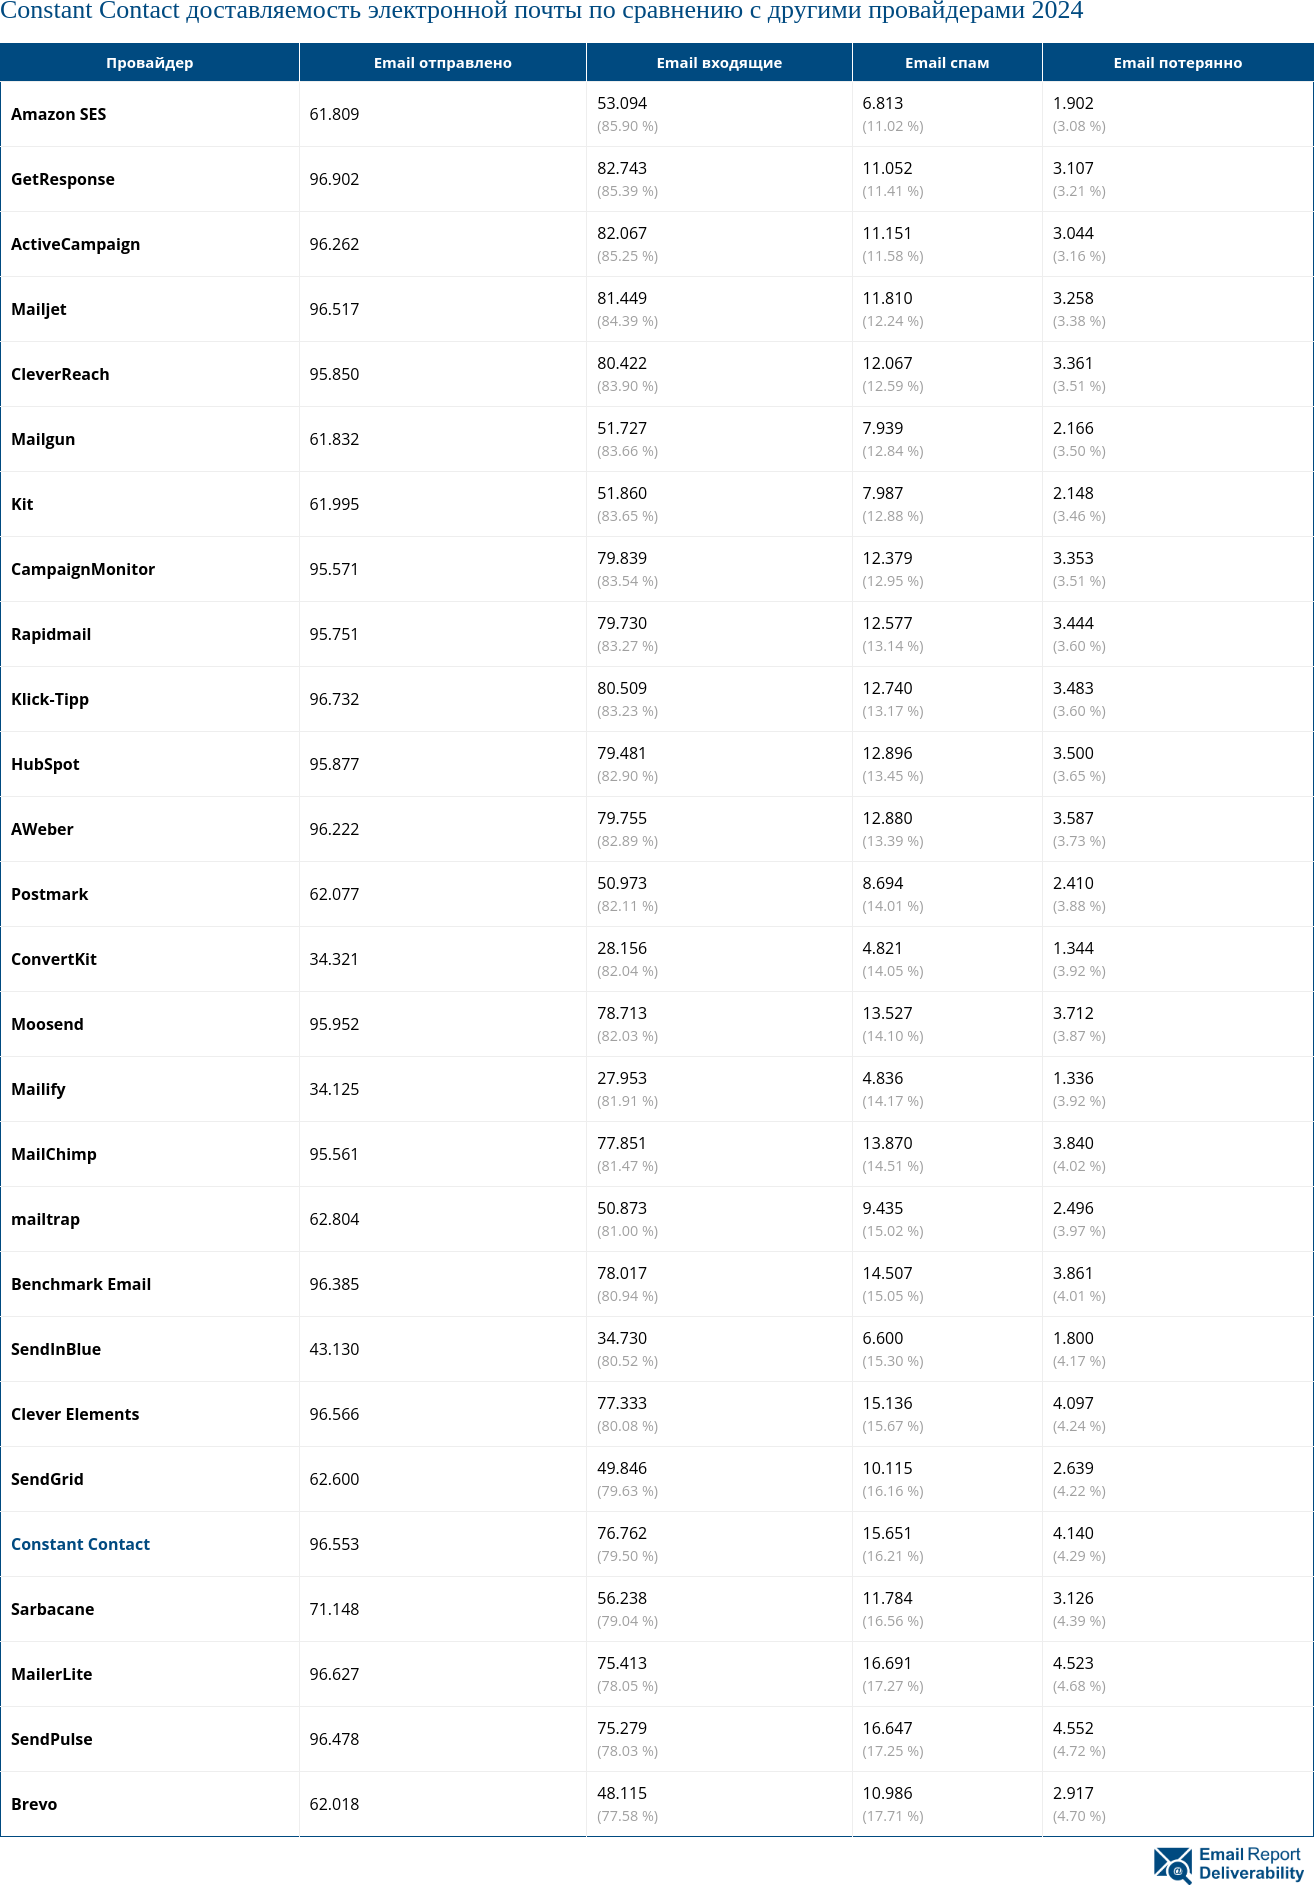The image size is (1314, 1885).
Task: Click the Brevo provider name
Action: (34, 1804)
